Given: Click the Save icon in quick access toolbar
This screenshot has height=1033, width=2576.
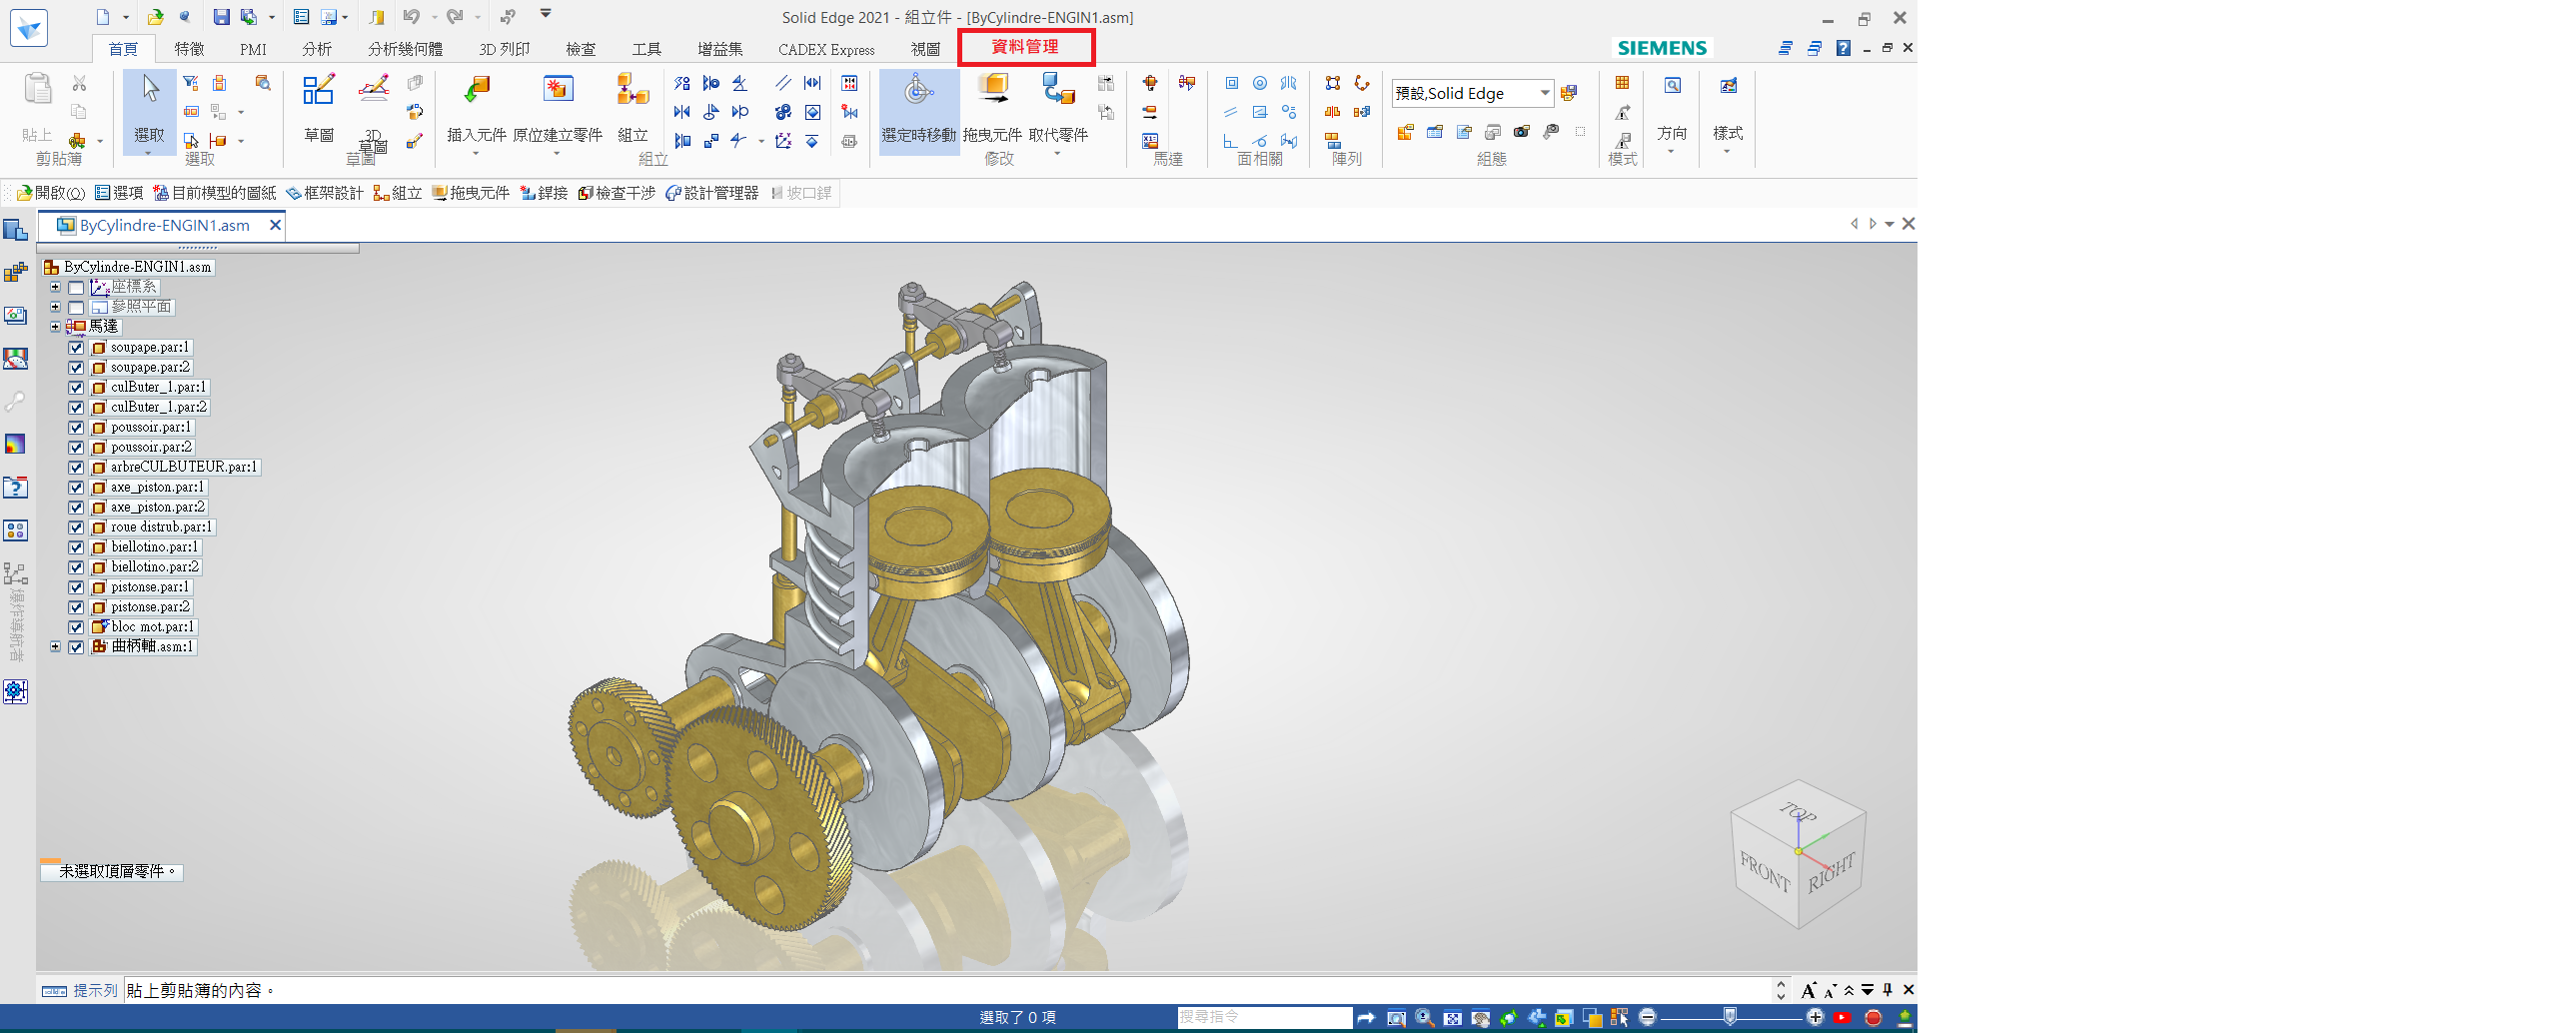Looking at the screenshot, I should (221, 17).
